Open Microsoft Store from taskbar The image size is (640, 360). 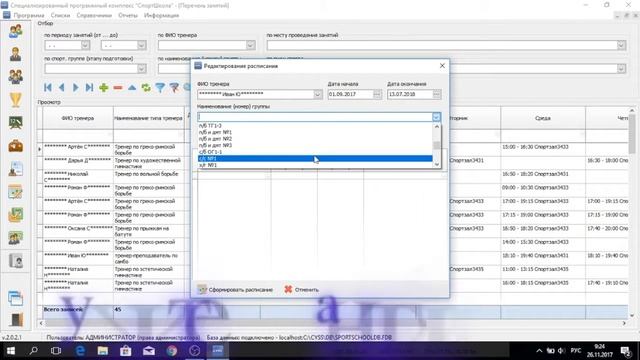click(x=126, y=350)
